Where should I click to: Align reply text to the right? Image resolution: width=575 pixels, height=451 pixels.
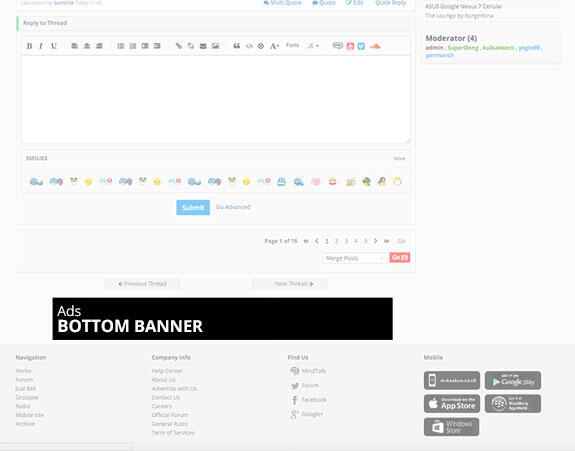99,46
